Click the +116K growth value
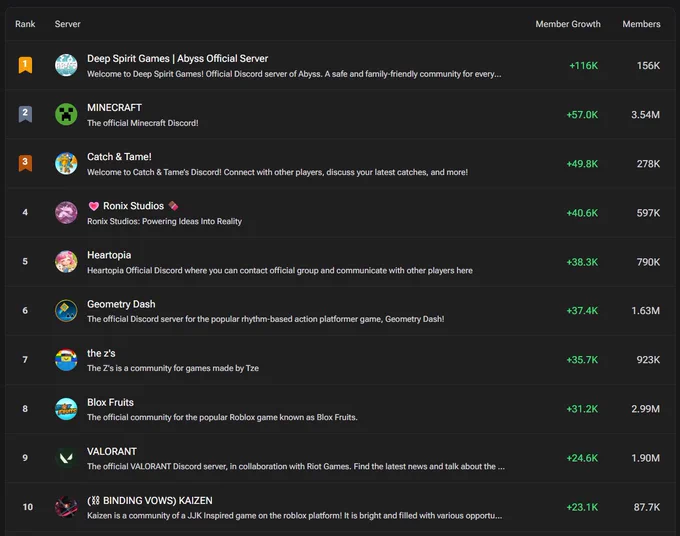This screenshot has width=680, height=536. pyautogui.click(x=583, y=65)
